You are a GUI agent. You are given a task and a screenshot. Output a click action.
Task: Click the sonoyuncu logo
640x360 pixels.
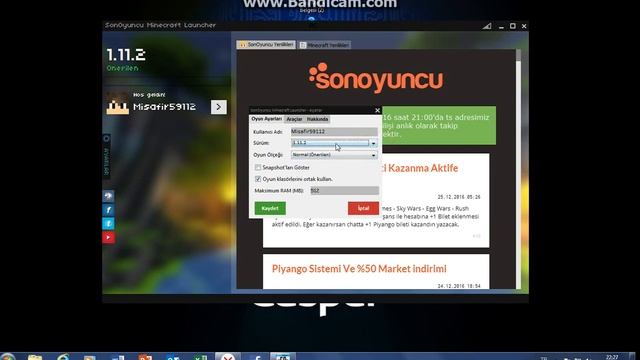[376, 78]
